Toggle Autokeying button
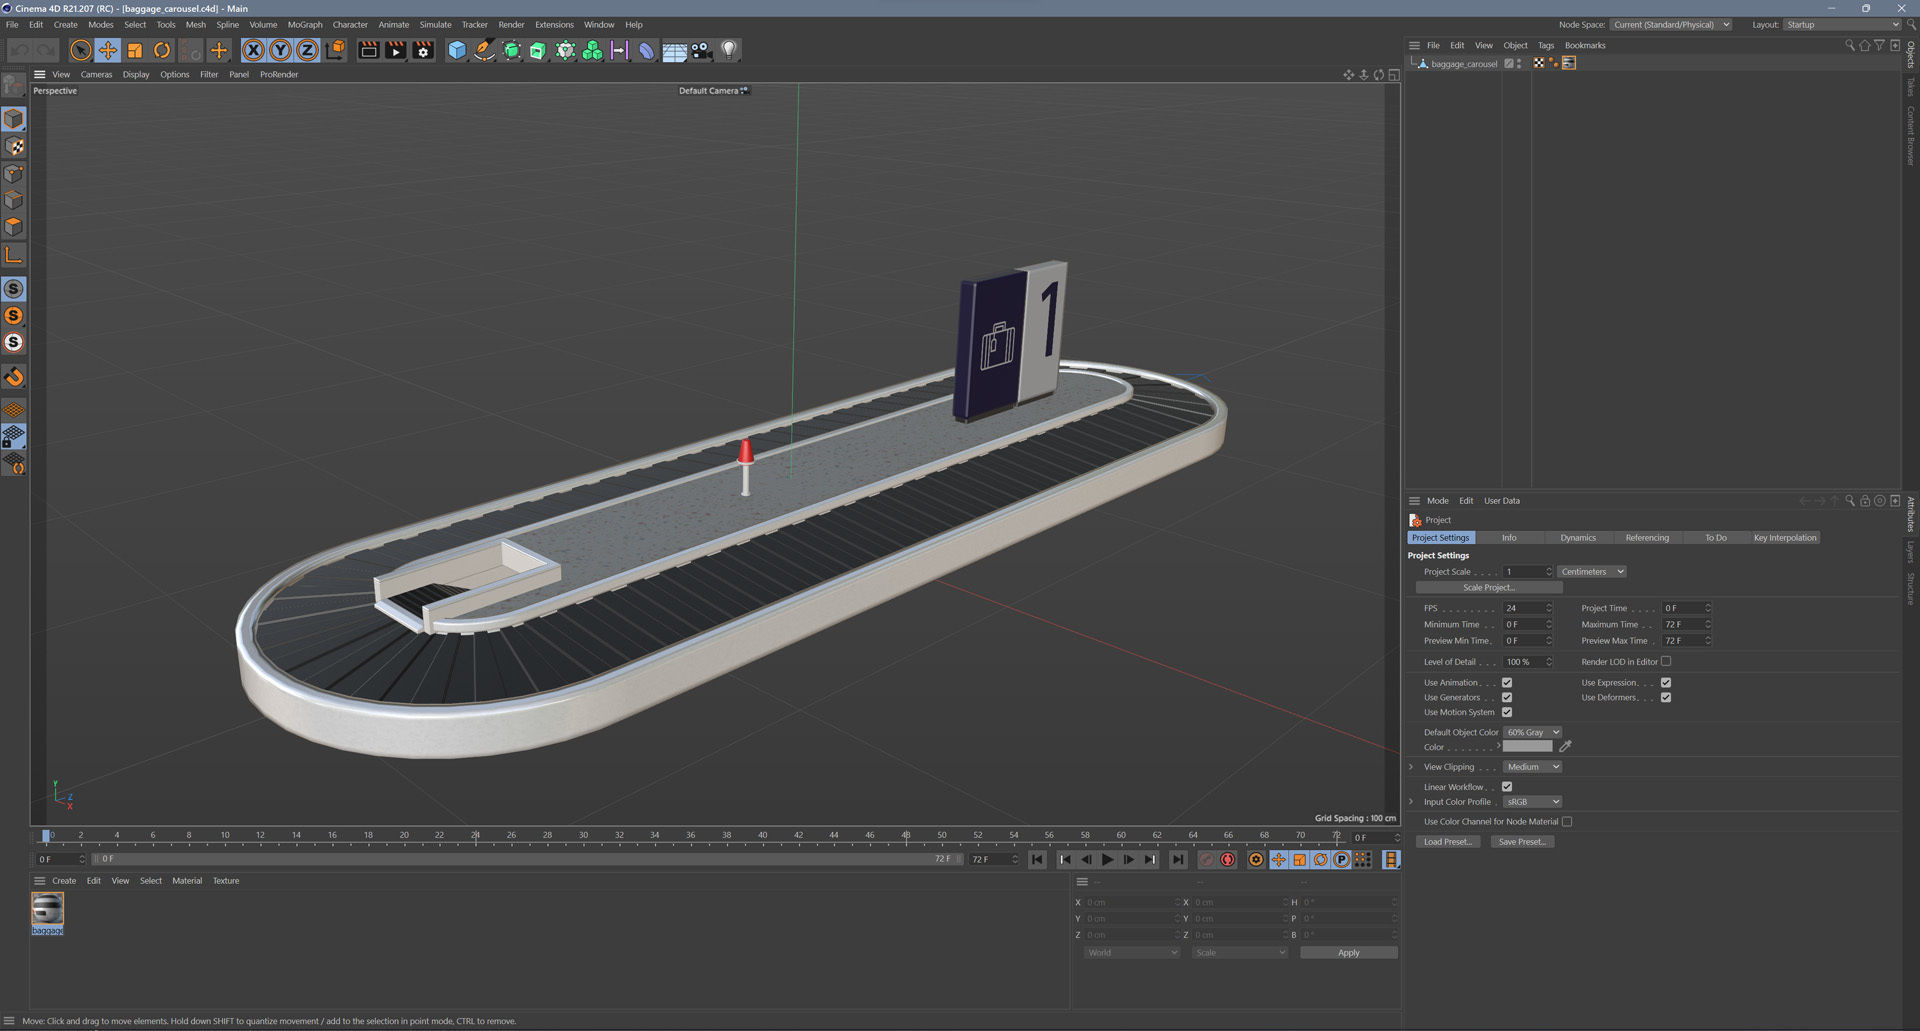 click(1228, 859)
